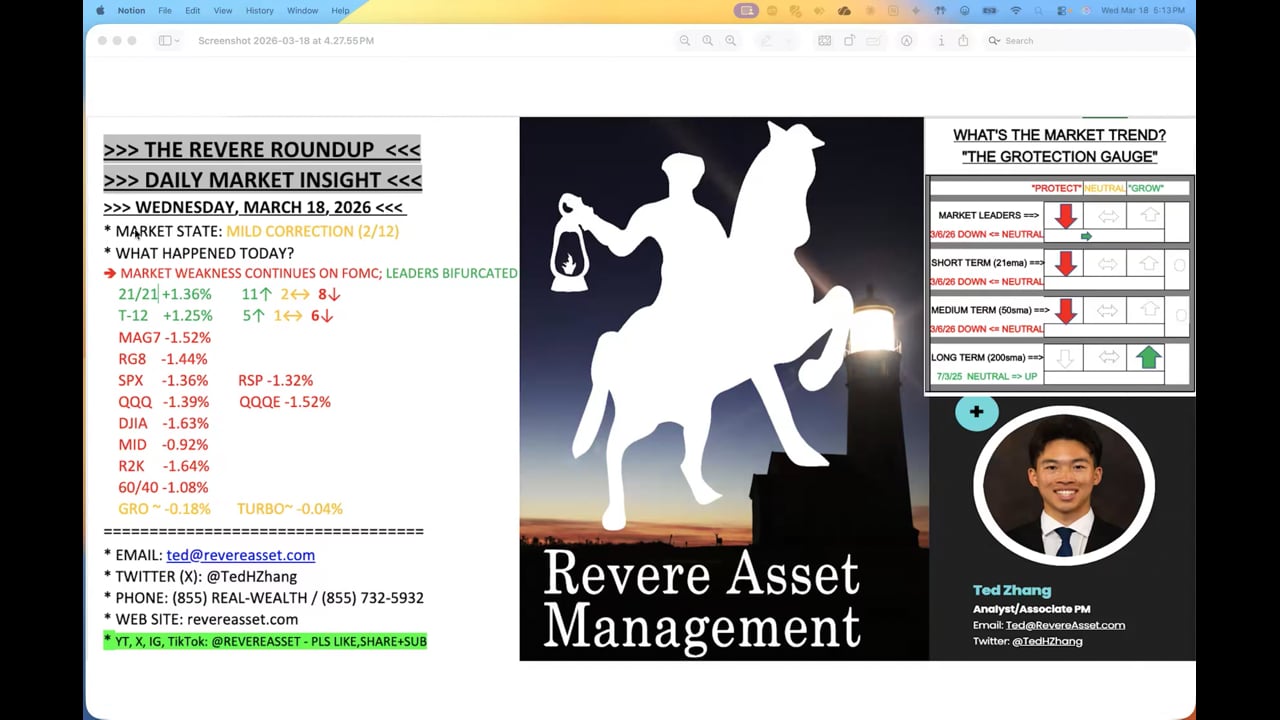The height and width of the screenshot is (720, 1280).
Task: Click the Ted@RevereAsset.com link under Ted Zhang
Action: 1065,625
